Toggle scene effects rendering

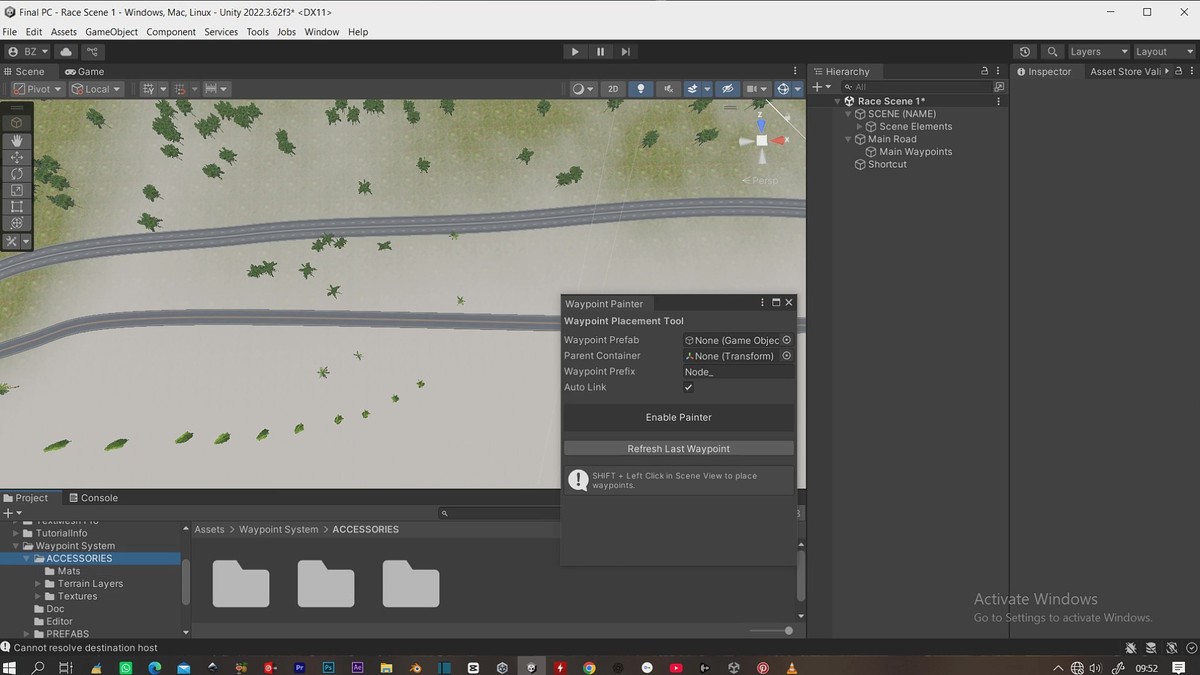[691, 89]
